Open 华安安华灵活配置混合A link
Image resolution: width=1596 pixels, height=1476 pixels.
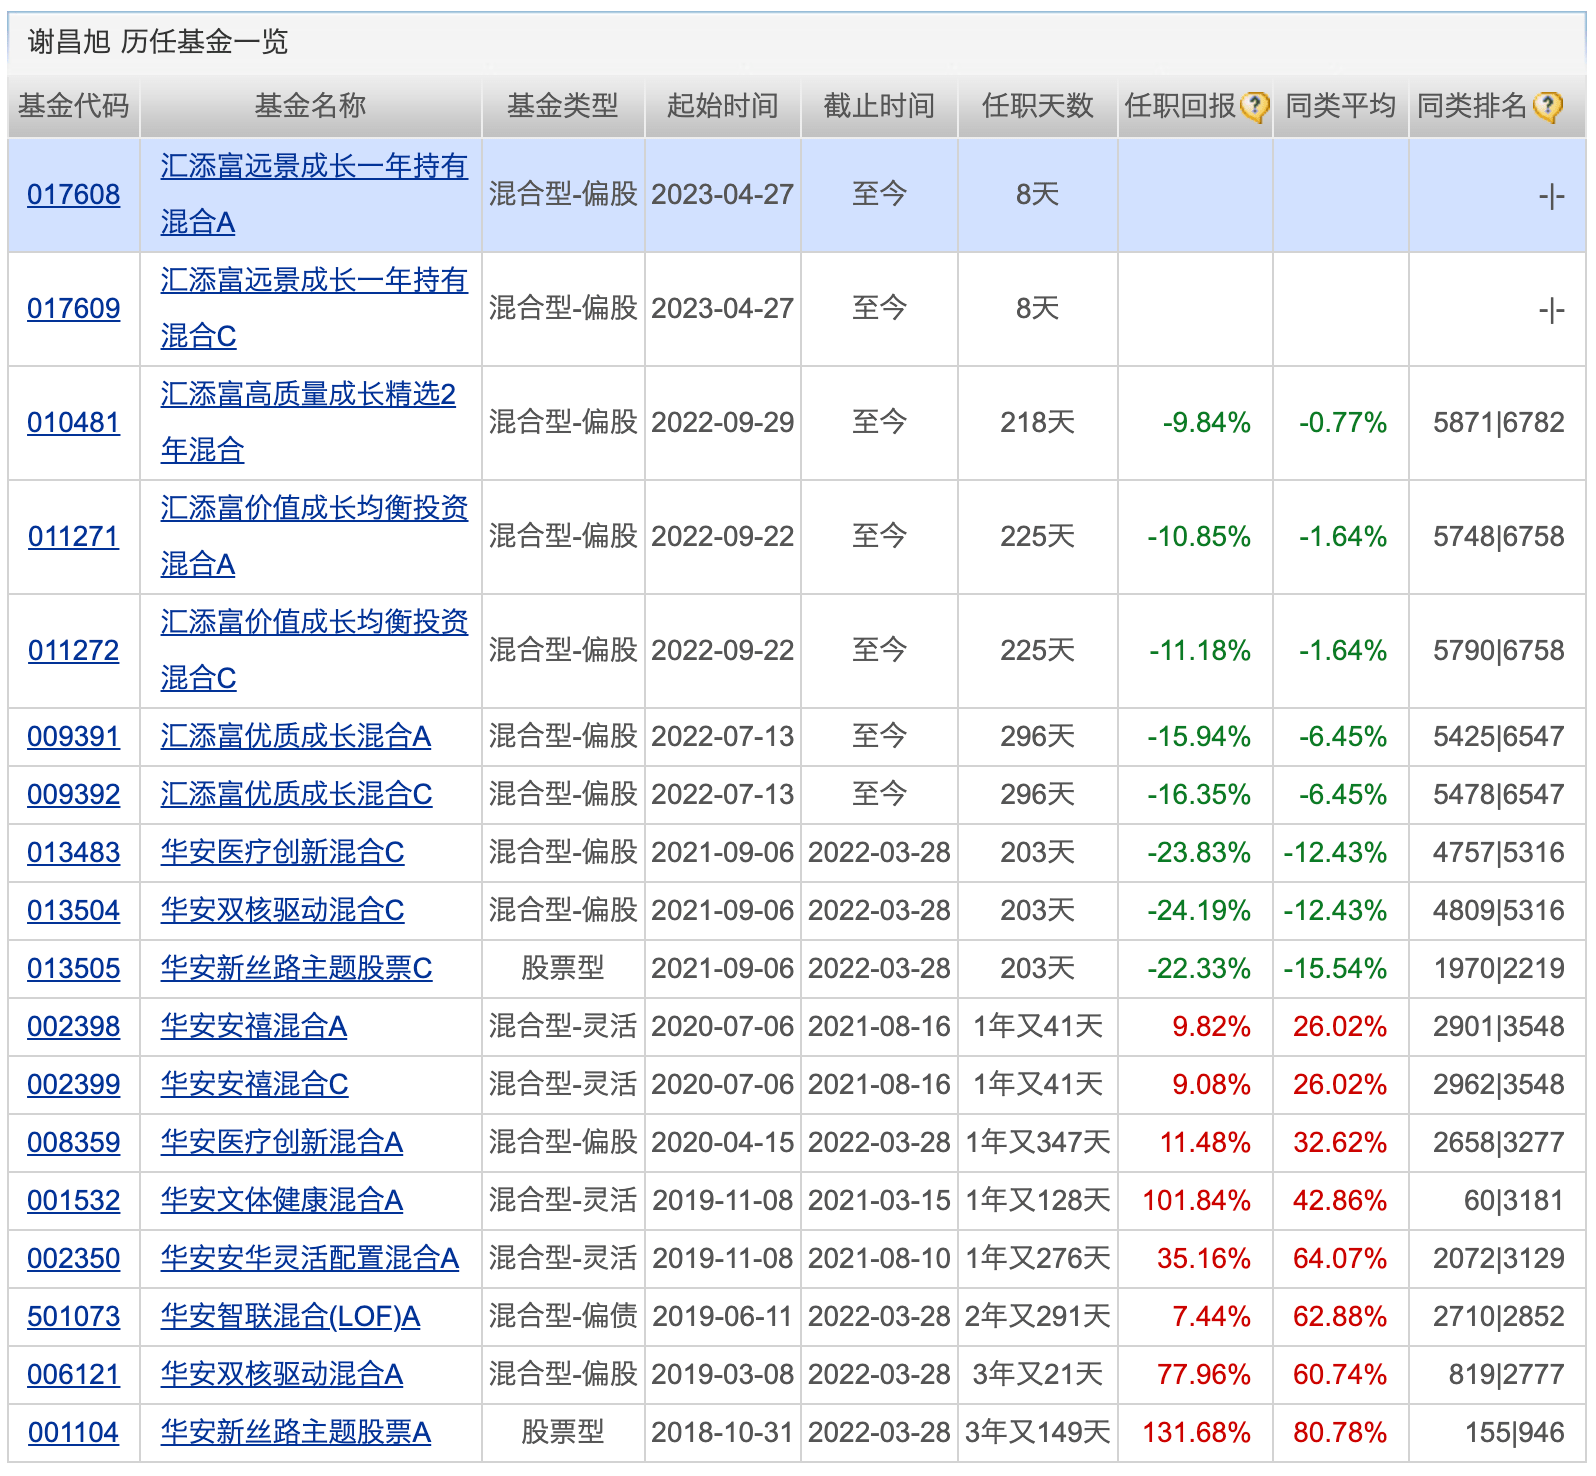[310, 1259]
